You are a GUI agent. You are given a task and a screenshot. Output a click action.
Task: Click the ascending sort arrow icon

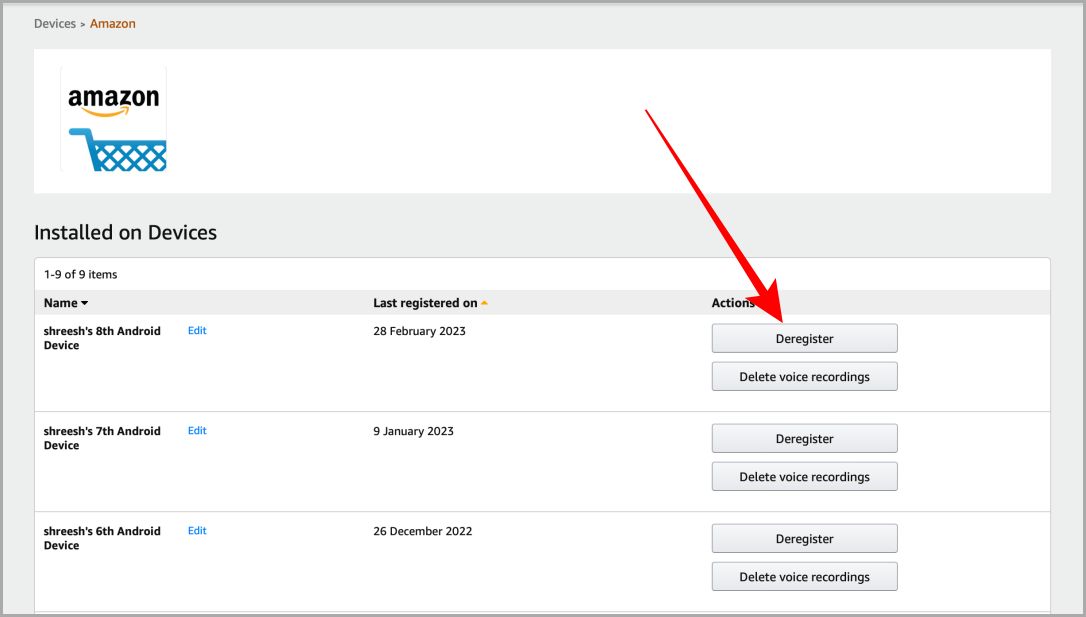point(486,302)
